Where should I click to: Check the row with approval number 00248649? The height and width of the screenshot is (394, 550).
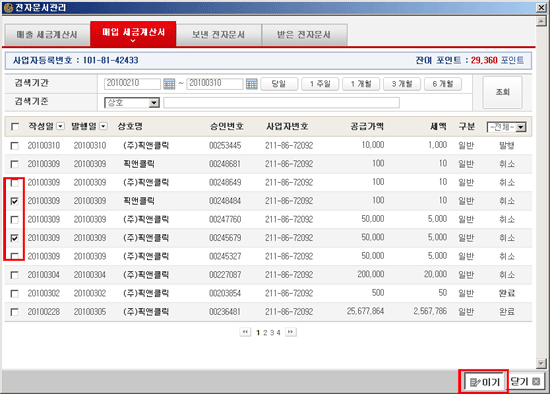pos(14,183)
